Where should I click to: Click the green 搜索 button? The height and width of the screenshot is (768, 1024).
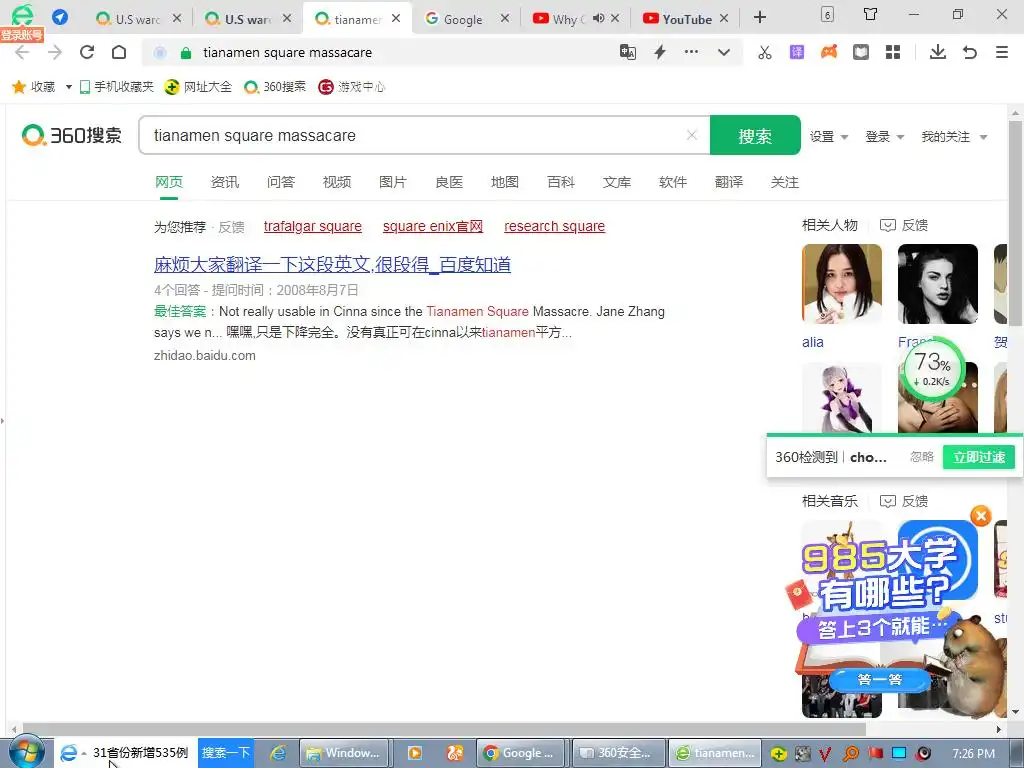click(x=755, y=135)
